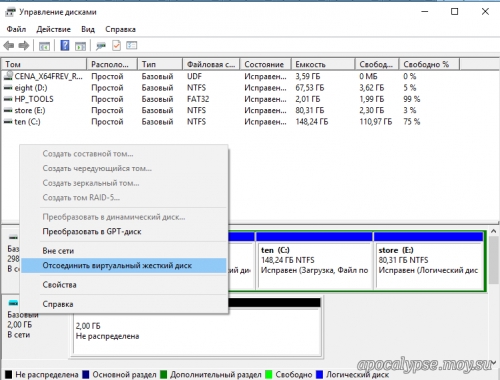Click the 2,00 ГБ disk size label

(20, 325)
